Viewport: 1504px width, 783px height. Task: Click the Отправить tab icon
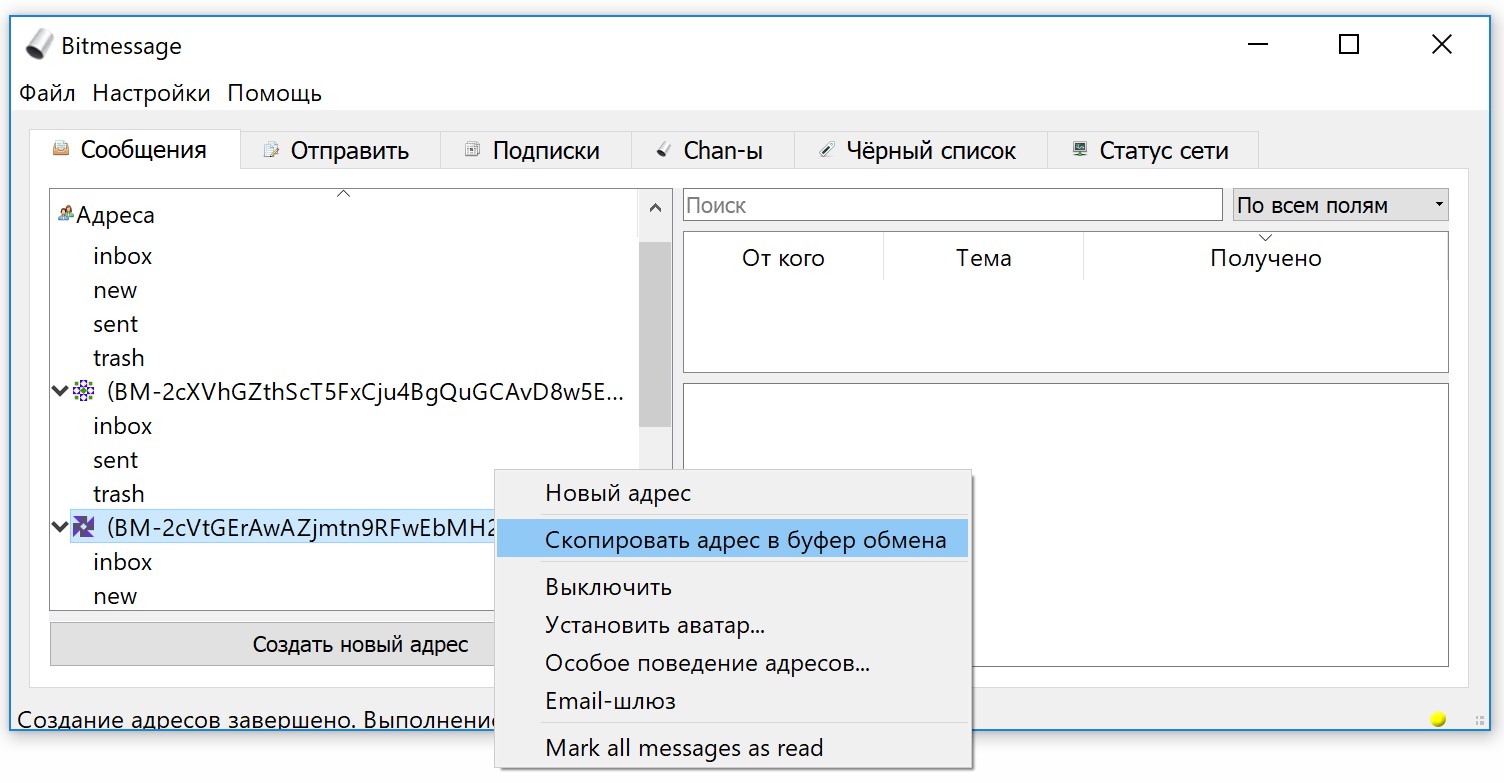270,151
